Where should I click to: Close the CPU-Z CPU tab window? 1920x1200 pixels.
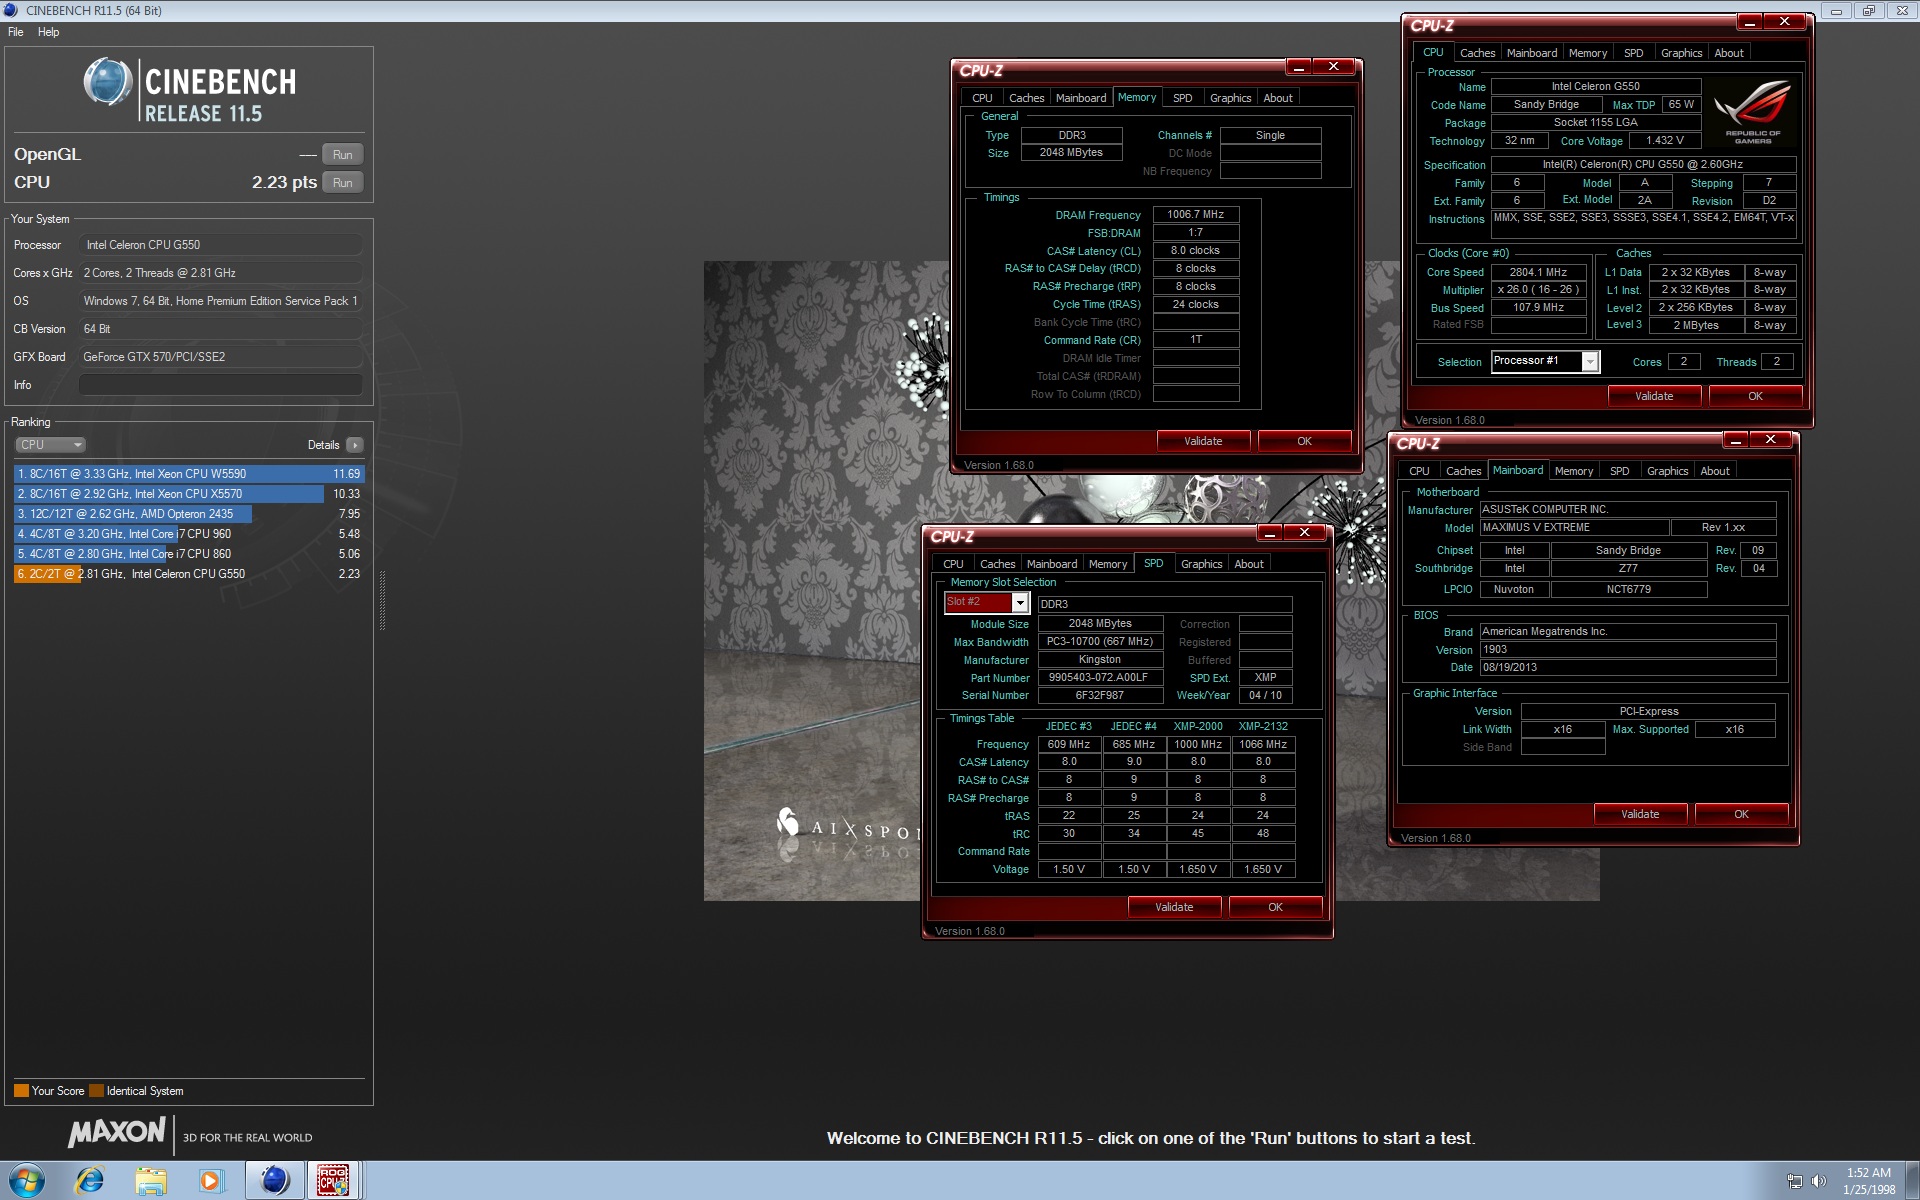1784,22
